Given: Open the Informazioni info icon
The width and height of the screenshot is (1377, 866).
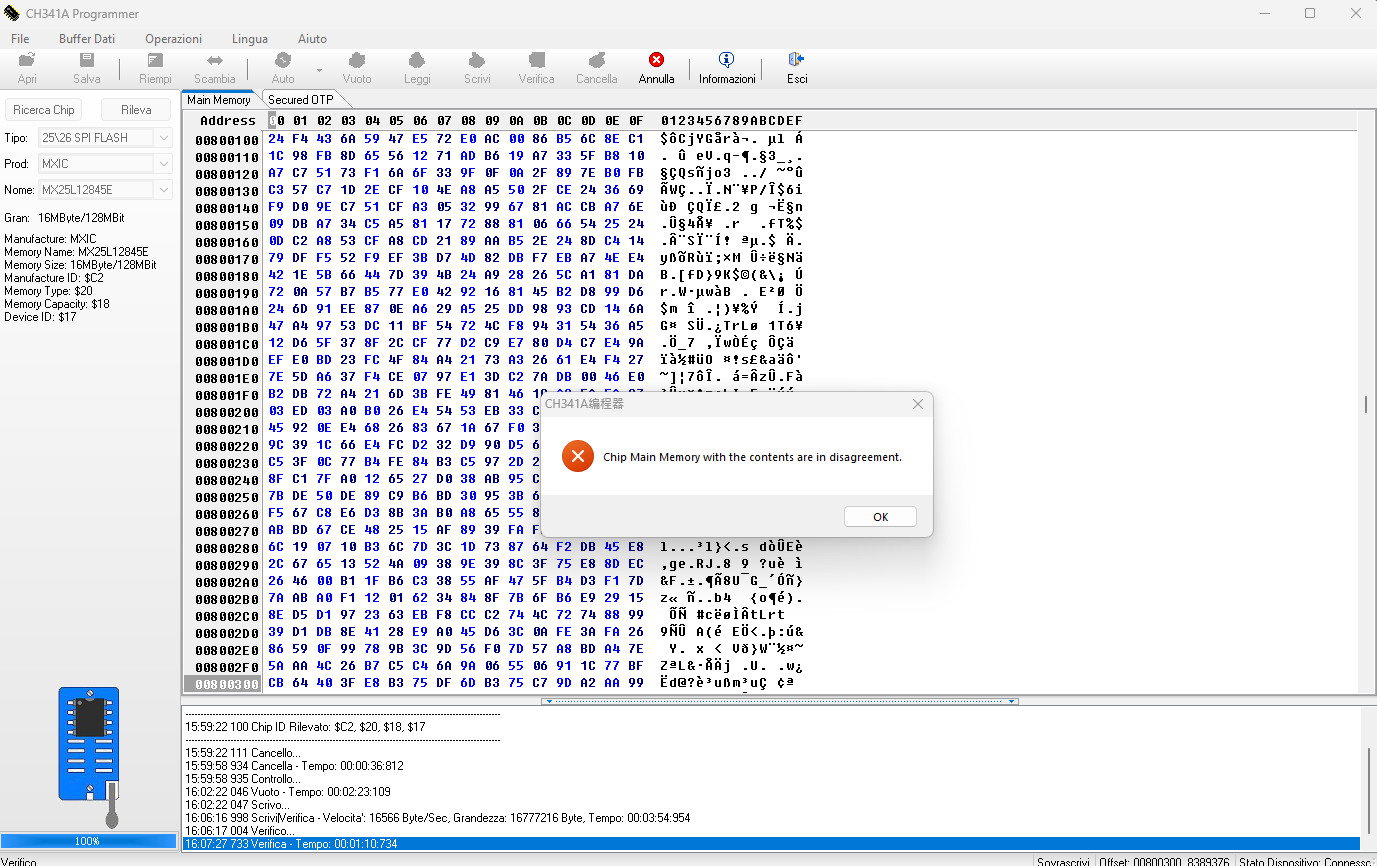Looking at the screenshot, I should [727, 68].
